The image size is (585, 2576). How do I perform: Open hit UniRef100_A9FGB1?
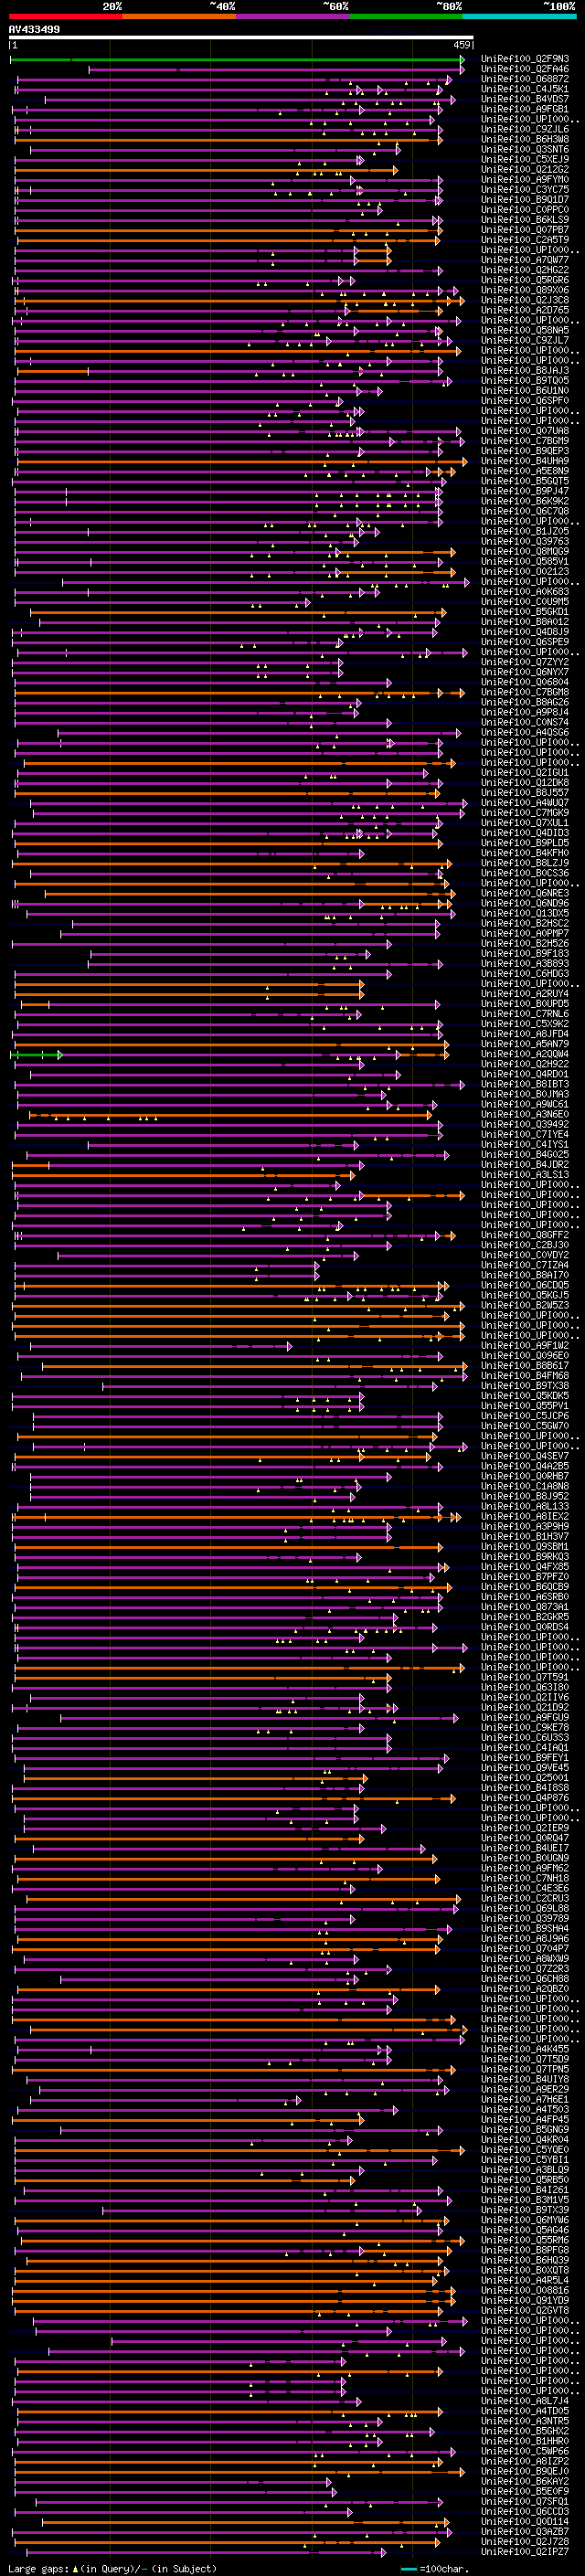click(x=525, y=109)
